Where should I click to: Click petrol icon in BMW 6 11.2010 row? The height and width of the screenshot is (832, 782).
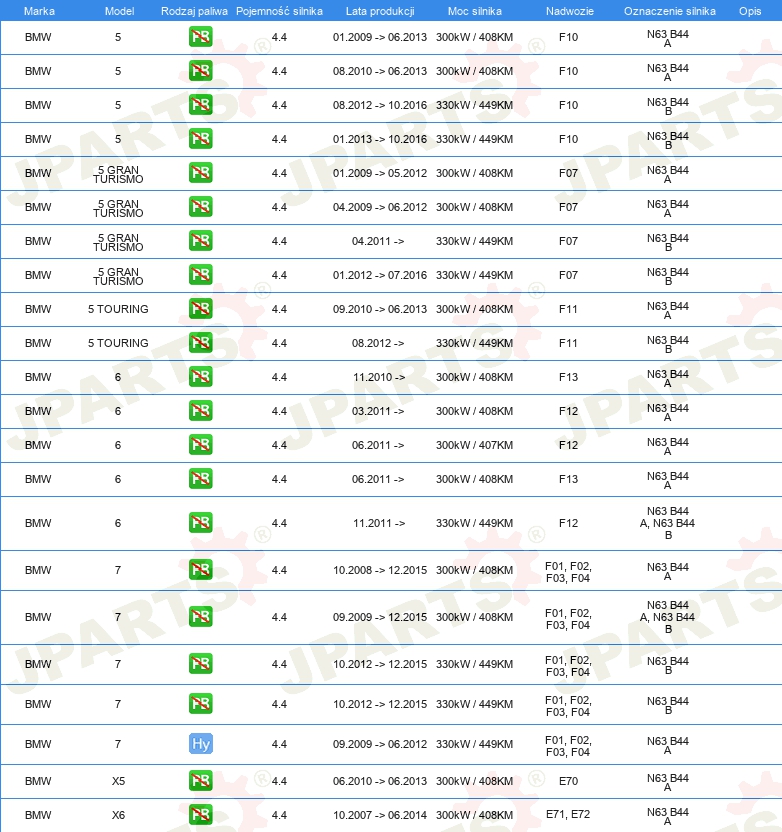[x=201, y=376]
